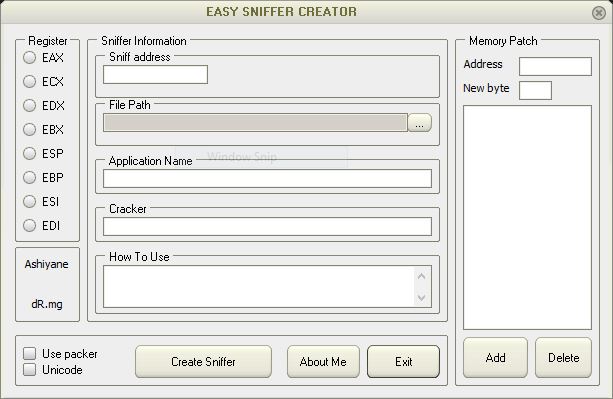This screenshot has height=399, width=613.
Task: Click the Sniff address input field
Action: (x=155, y=74)
